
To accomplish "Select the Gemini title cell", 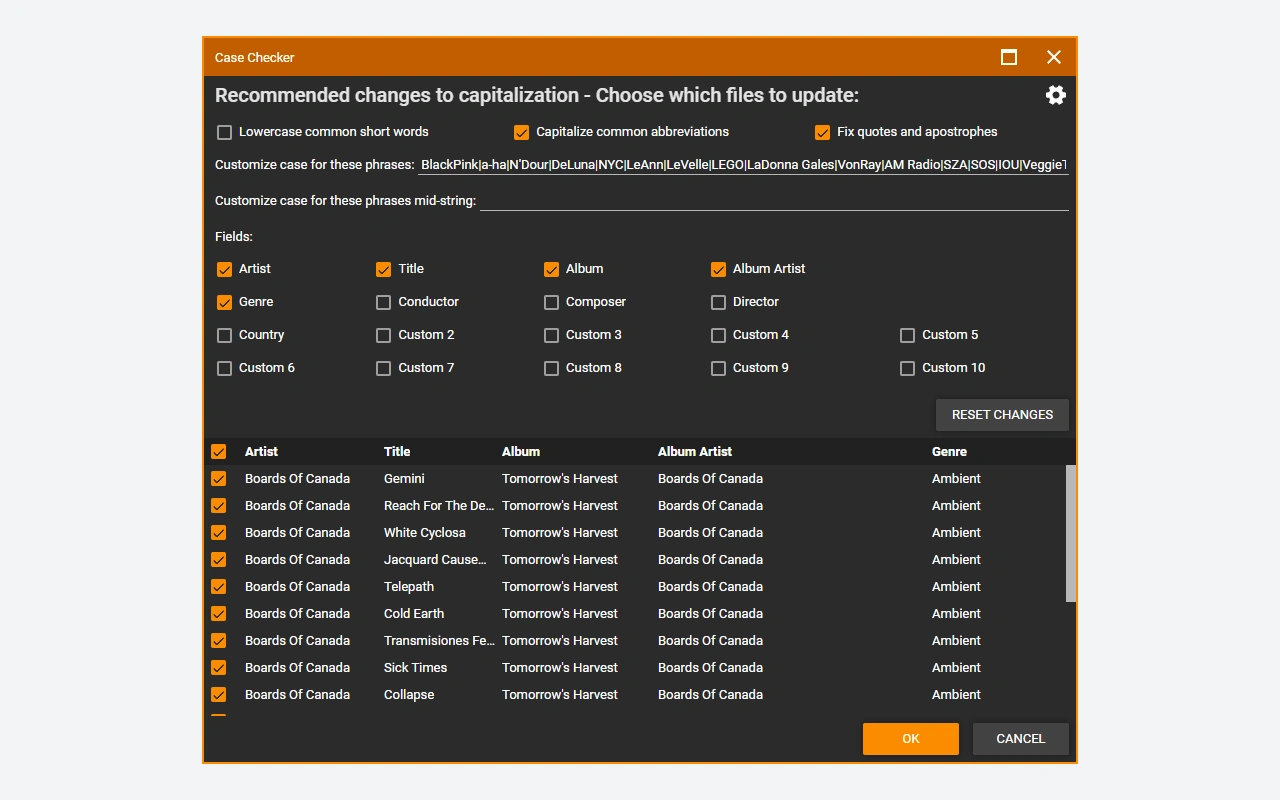I will [x=404, y=479].
